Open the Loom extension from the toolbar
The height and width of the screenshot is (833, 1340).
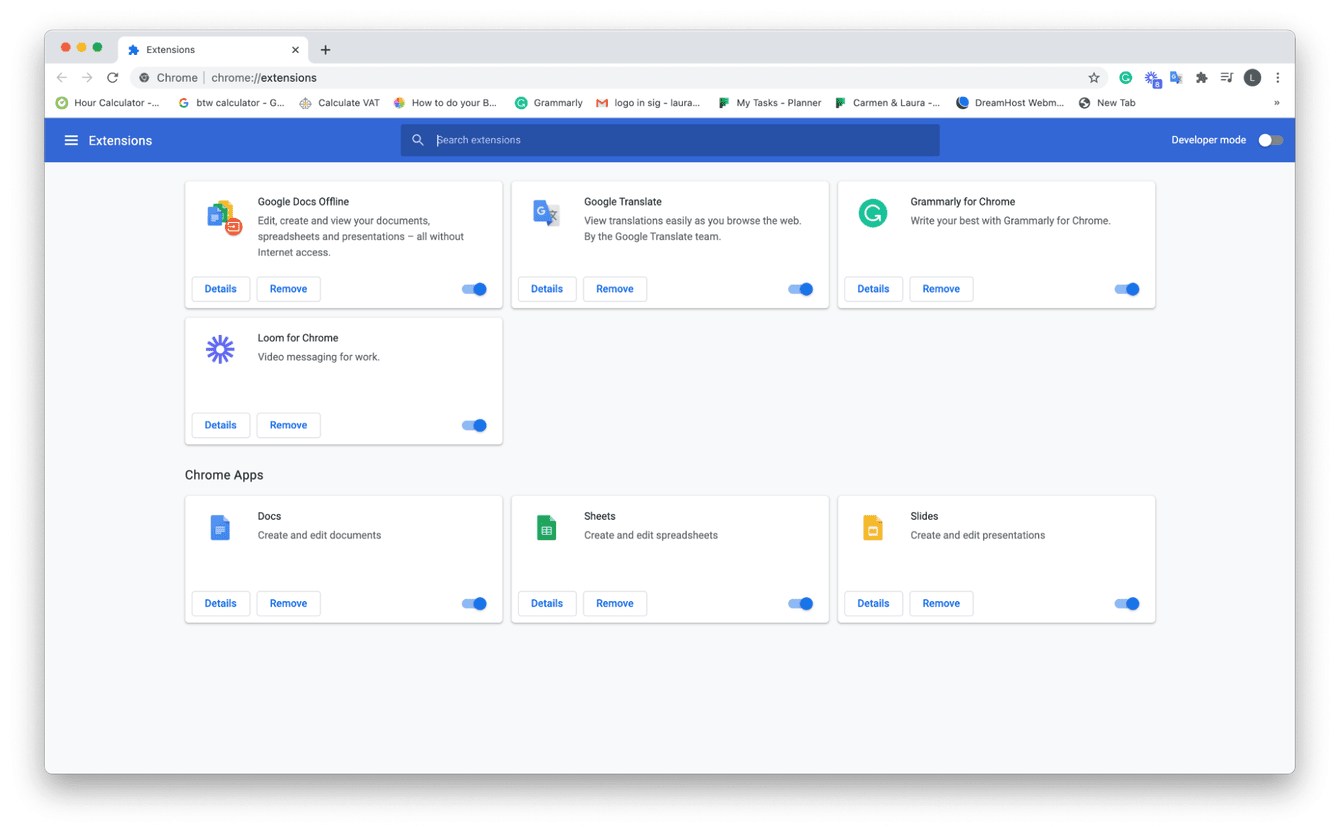click(1150, 77)
